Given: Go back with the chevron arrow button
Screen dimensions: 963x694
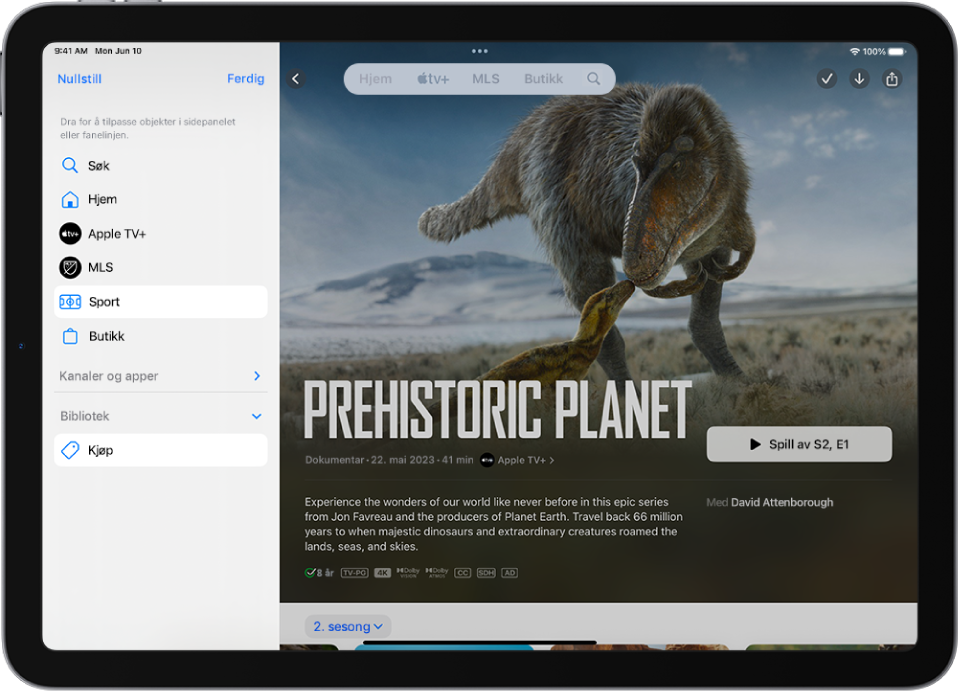Looking at the screenshot, I should pyautogui.click(x=296, y=79).
